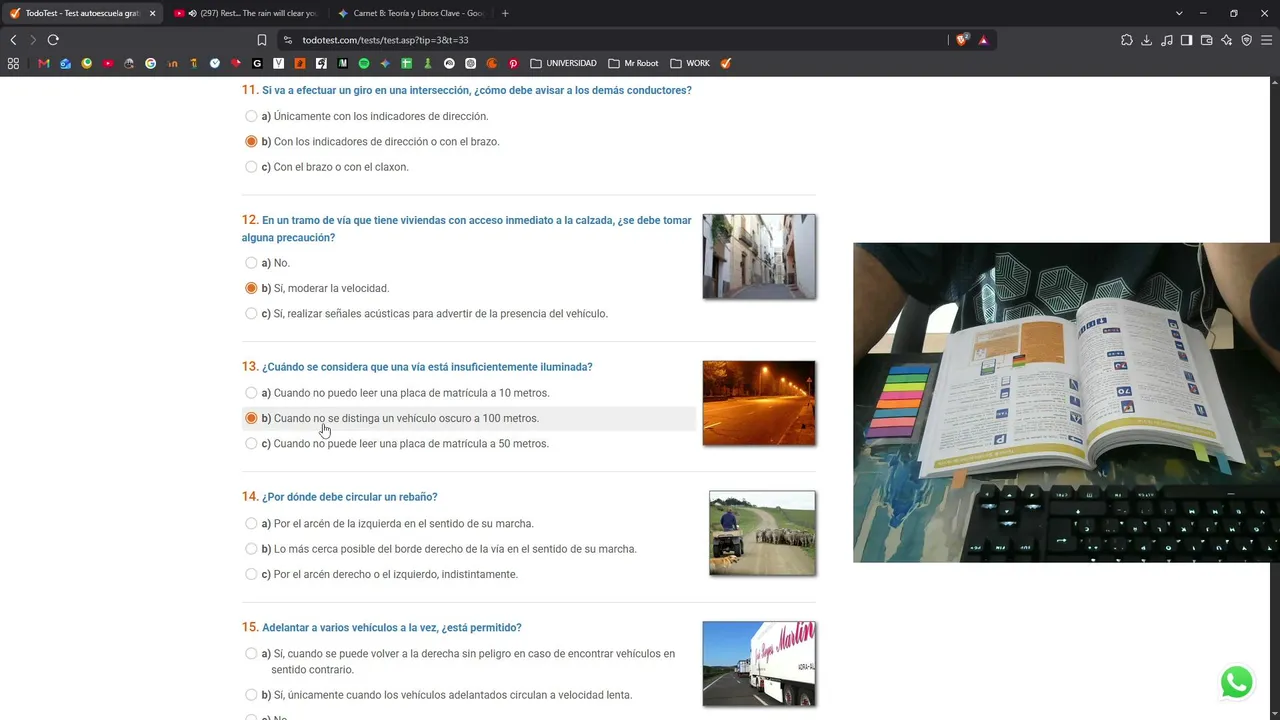Click the Brave VPN shield icon
Viewport: 1280px width, 720px height.
point(1247,40)
